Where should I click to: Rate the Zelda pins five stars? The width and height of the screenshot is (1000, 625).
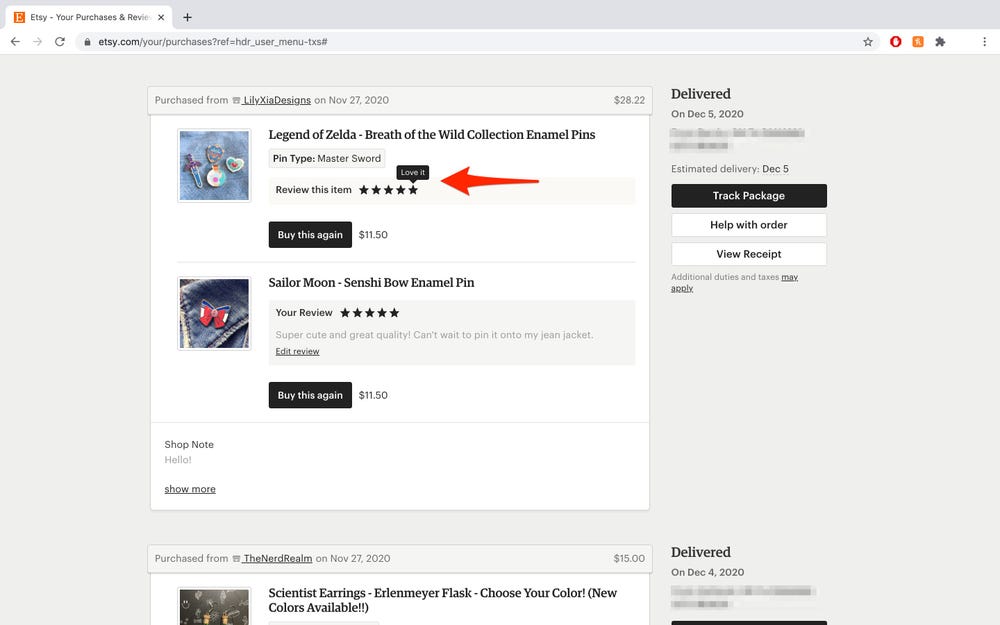413,190
